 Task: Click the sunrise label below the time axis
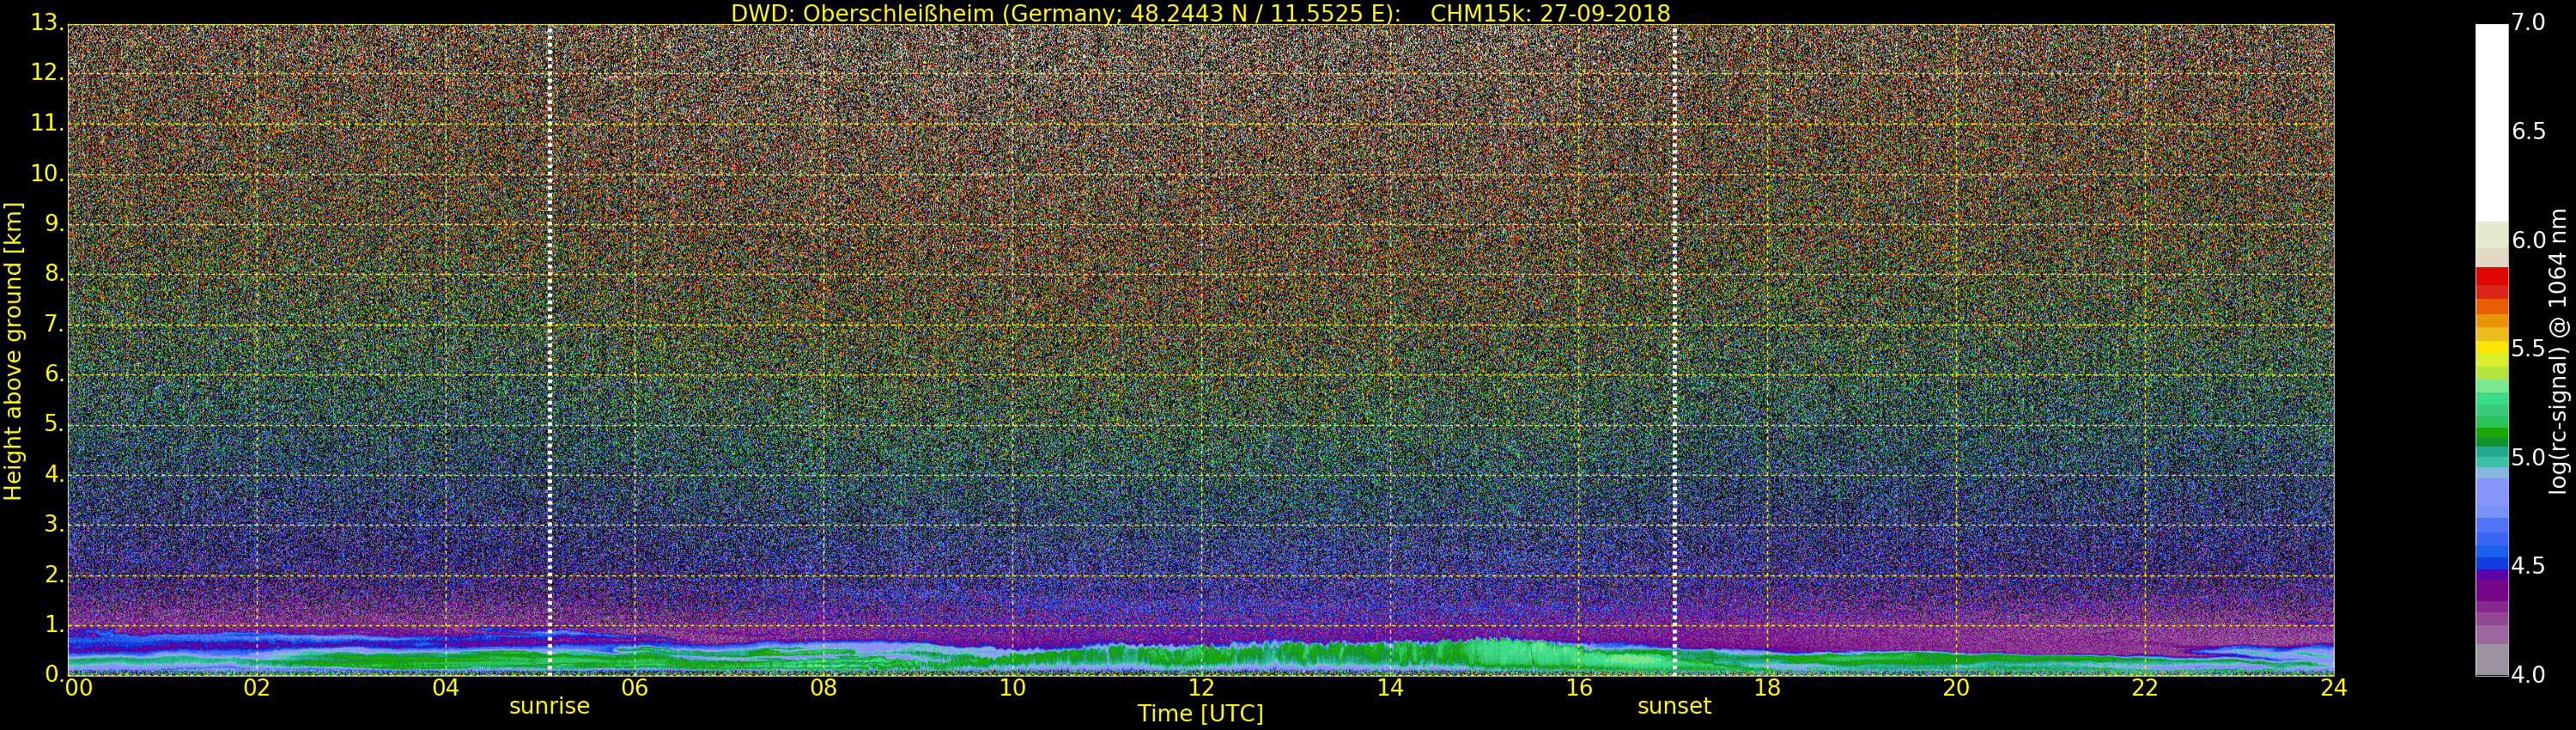pyautogui.click(x=549, y=706)
